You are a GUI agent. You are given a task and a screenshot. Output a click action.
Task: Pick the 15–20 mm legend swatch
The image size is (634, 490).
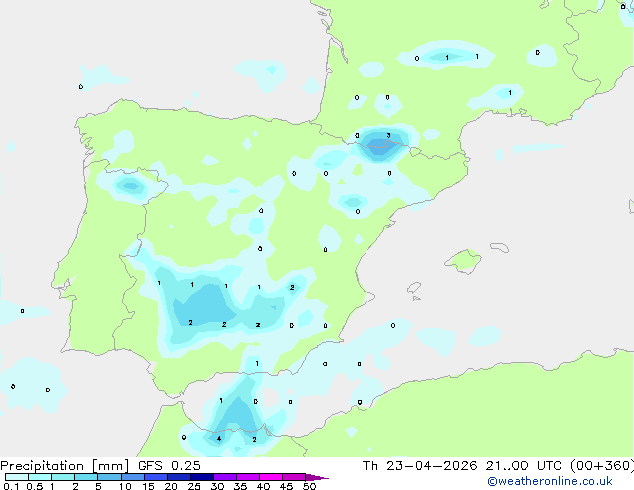[x=156, y=477]
